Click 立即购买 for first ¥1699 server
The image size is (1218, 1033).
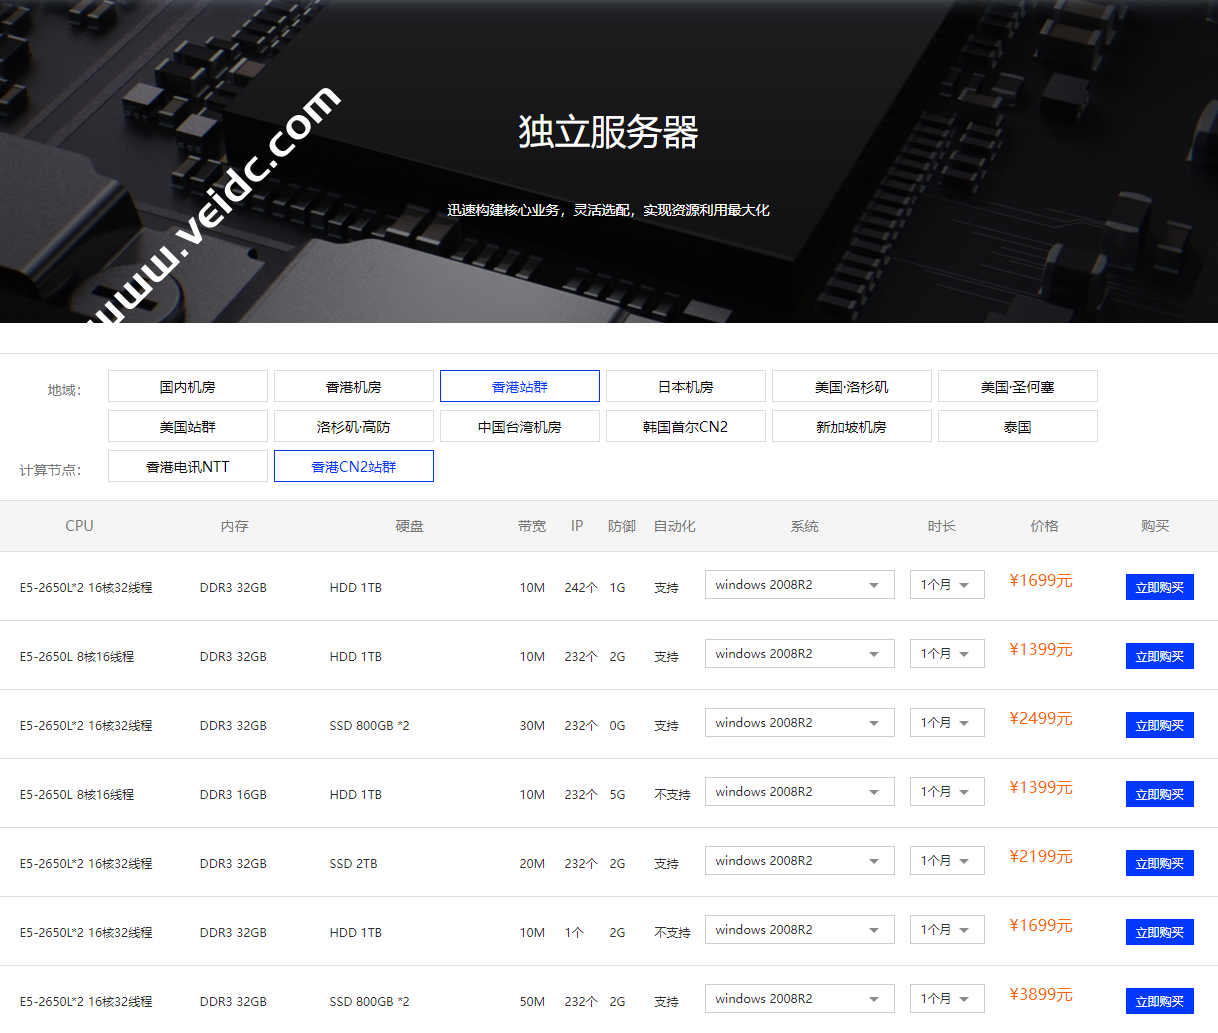1159,587
